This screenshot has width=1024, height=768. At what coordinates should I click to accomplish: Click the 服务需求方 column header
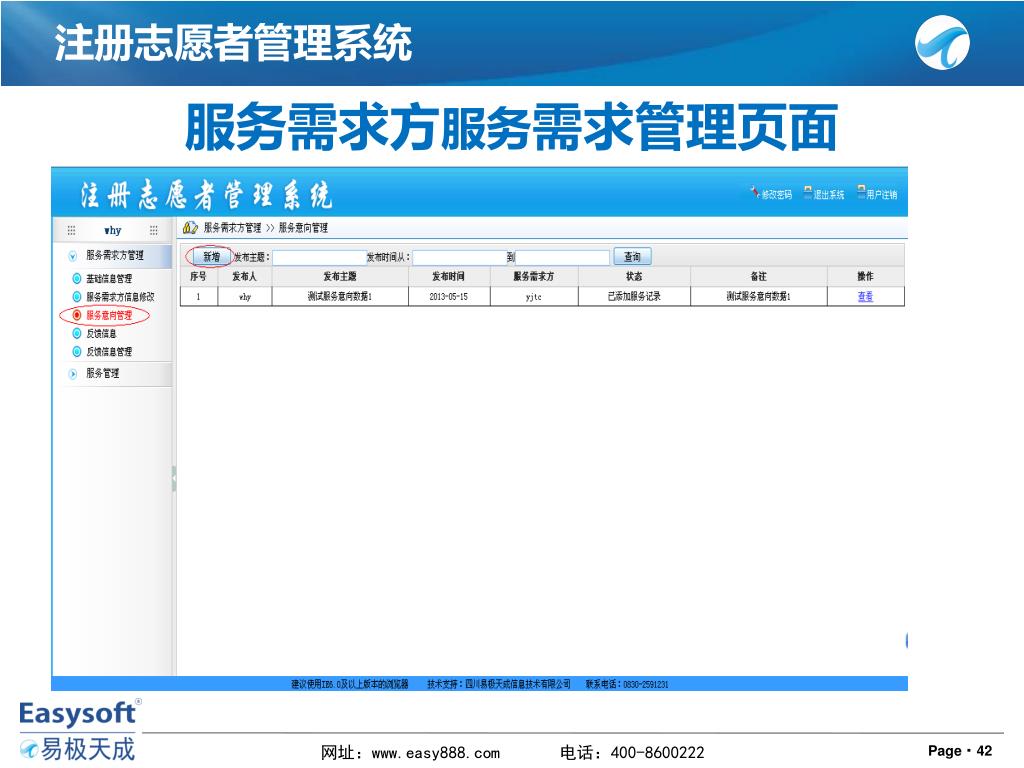click(x=534, y=276)
